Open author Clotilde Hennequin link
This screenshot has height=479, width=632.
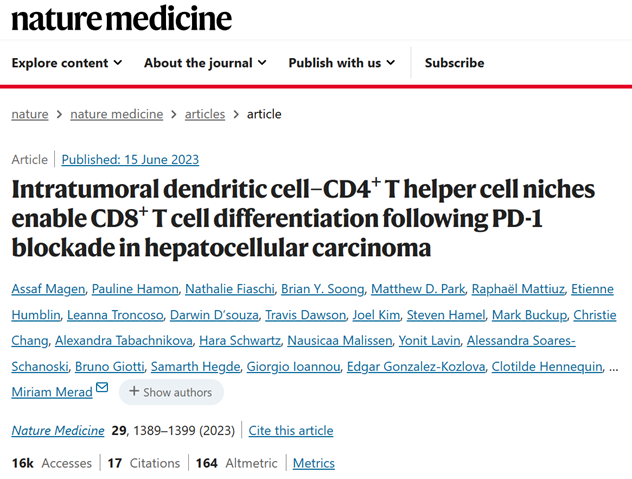(547, 367)
